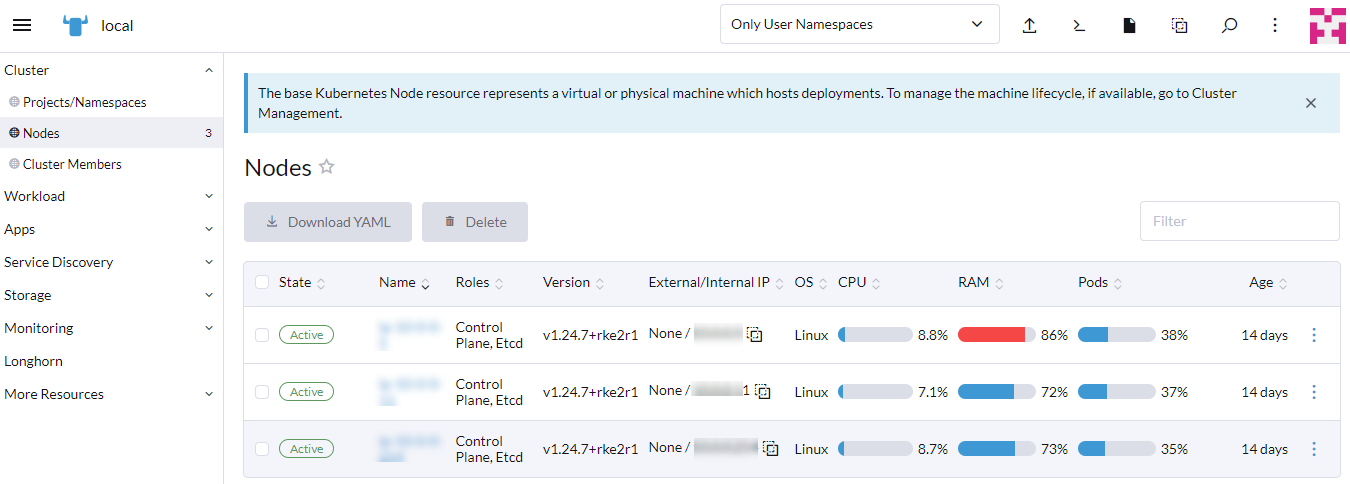Sort the table by Roles column
Image resolution: width=1350 pixels, height=484 pixels.
[479, 283]
